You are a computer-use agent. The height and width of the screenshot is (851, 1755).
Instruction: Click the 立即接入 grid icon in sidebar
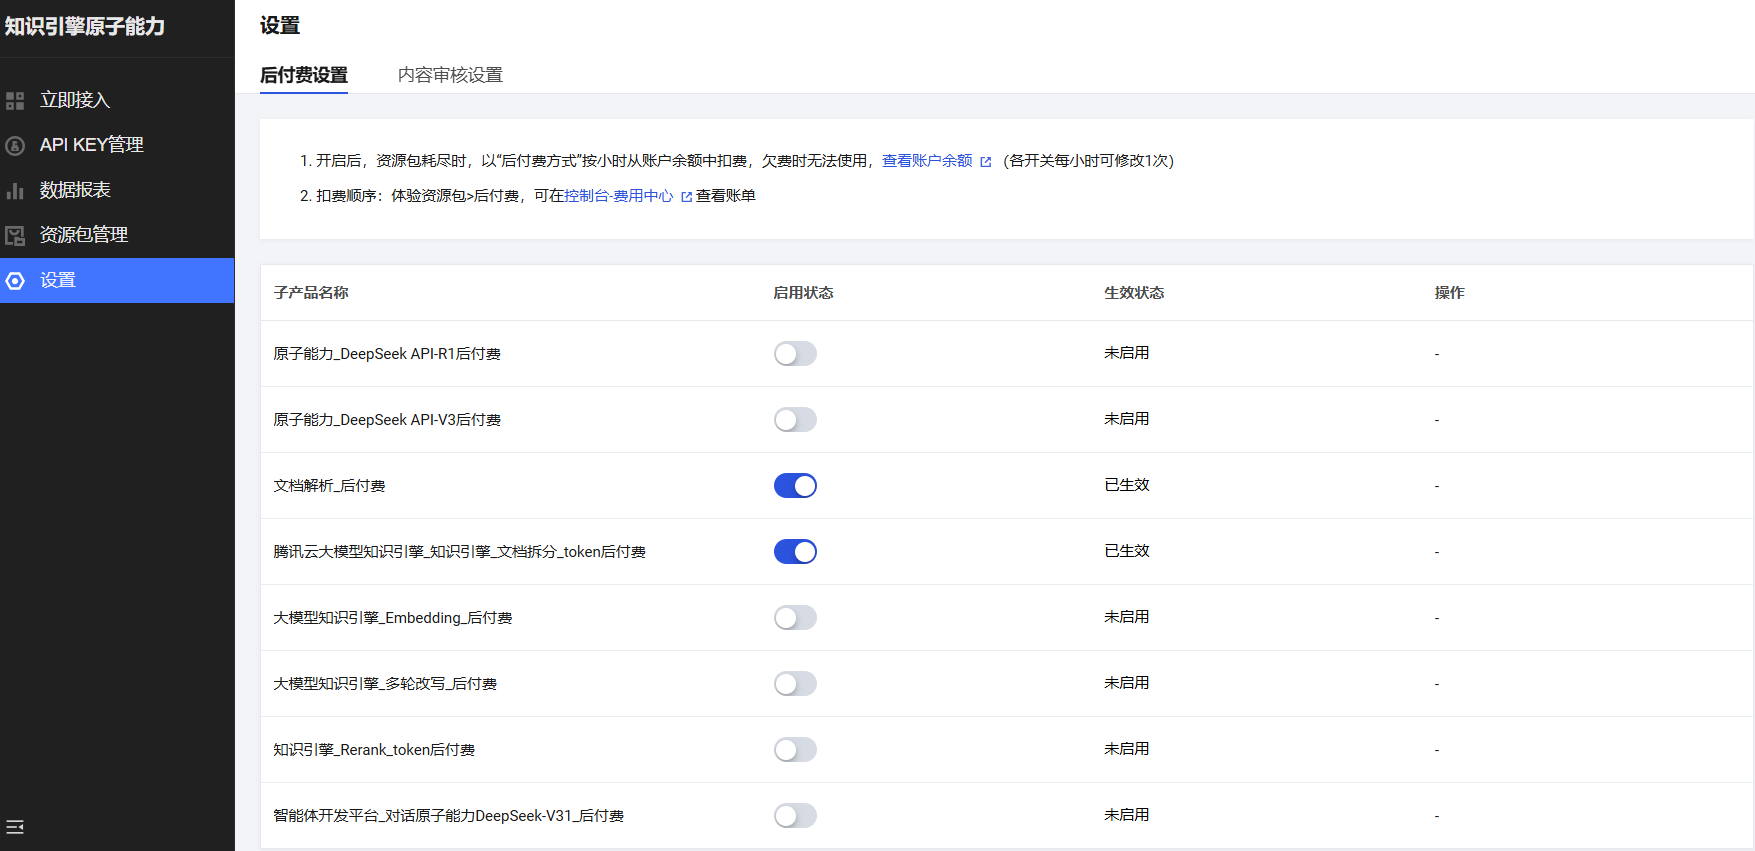pyautogui.click(x=15, y=101)
